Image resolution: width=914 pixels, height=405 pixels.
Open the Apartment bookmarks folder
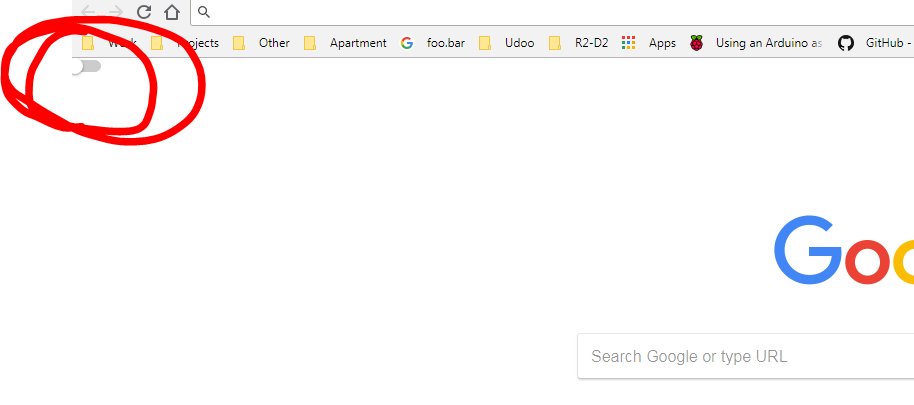(x=345, y=43)
